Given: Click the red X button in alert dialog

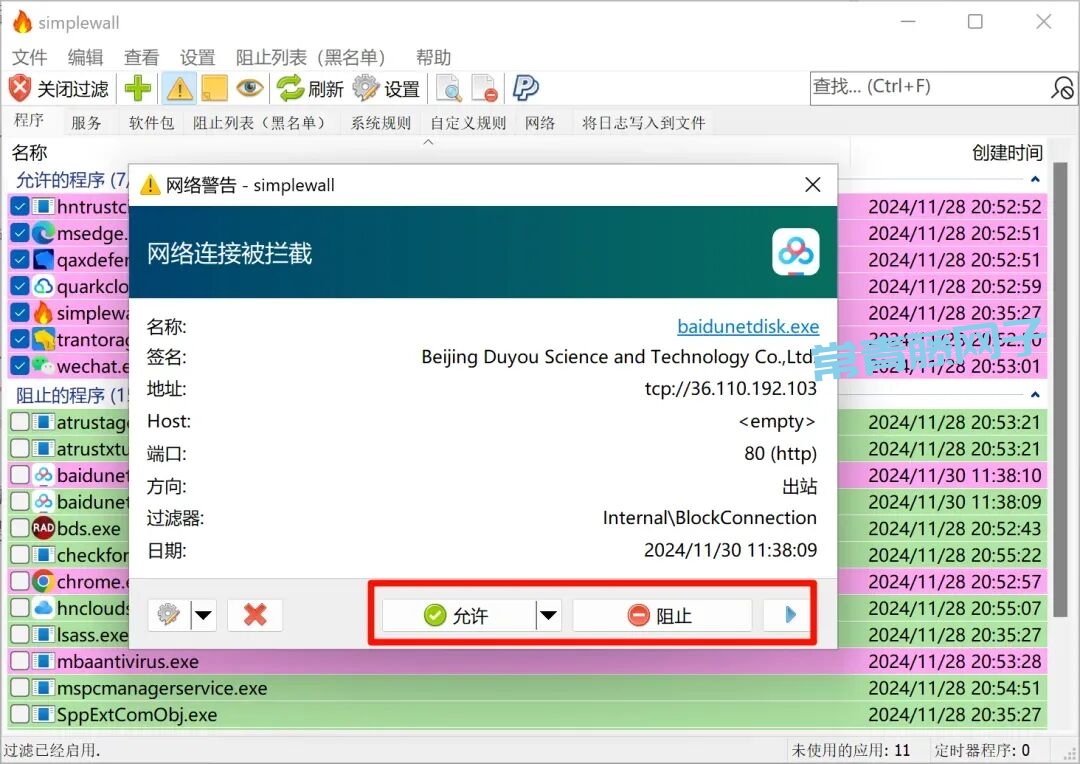Looking at the screenshot, I should [255, 615].
